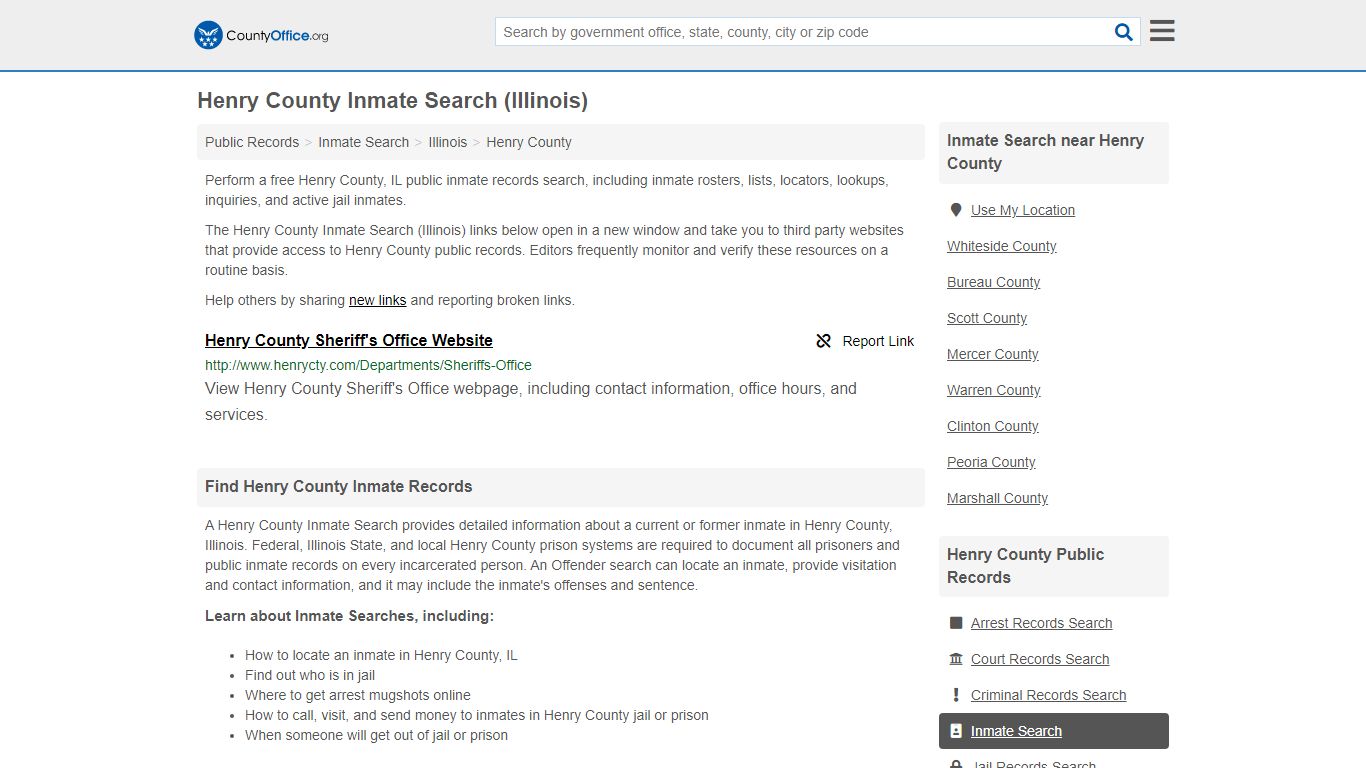Click 'Inmate Search near Henry County' heading
Viewport: 1366px width, 768px height.
[1045, 152]
